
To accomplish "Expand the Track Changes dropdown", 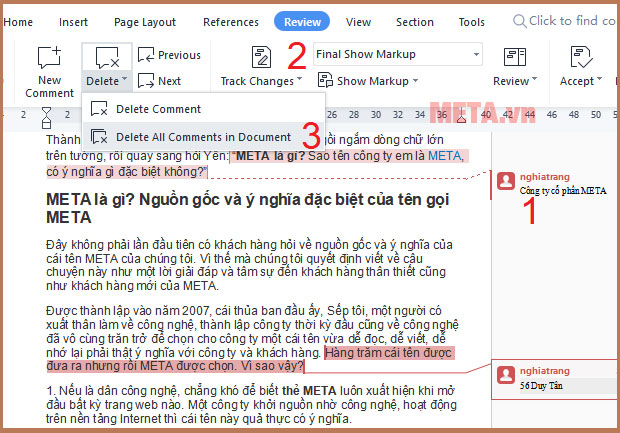I will click(x=299, y=79).
